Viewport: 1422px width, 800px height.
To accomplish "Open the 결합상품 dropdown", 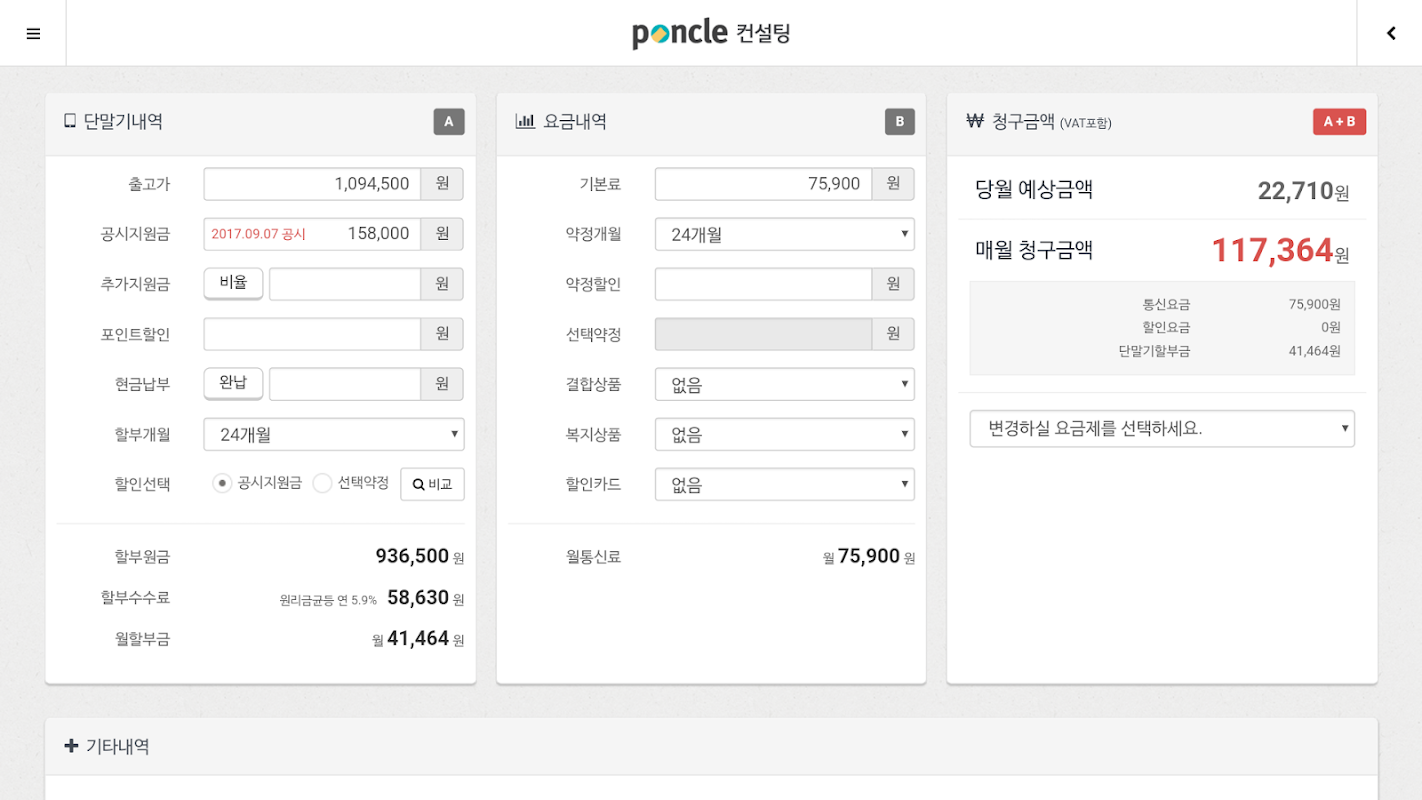I will [784, 384].
